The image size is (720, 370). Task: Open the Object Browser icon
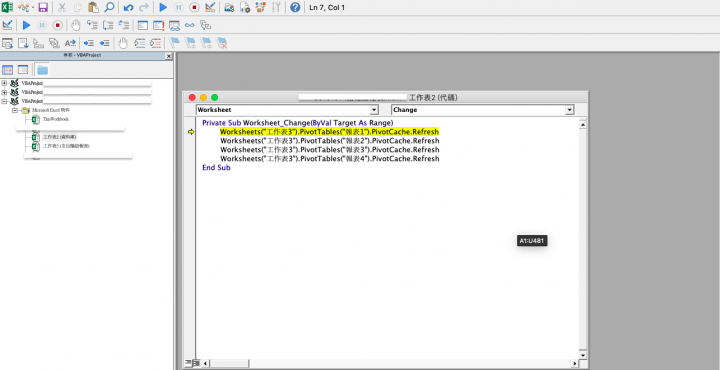tap(260, 7)
